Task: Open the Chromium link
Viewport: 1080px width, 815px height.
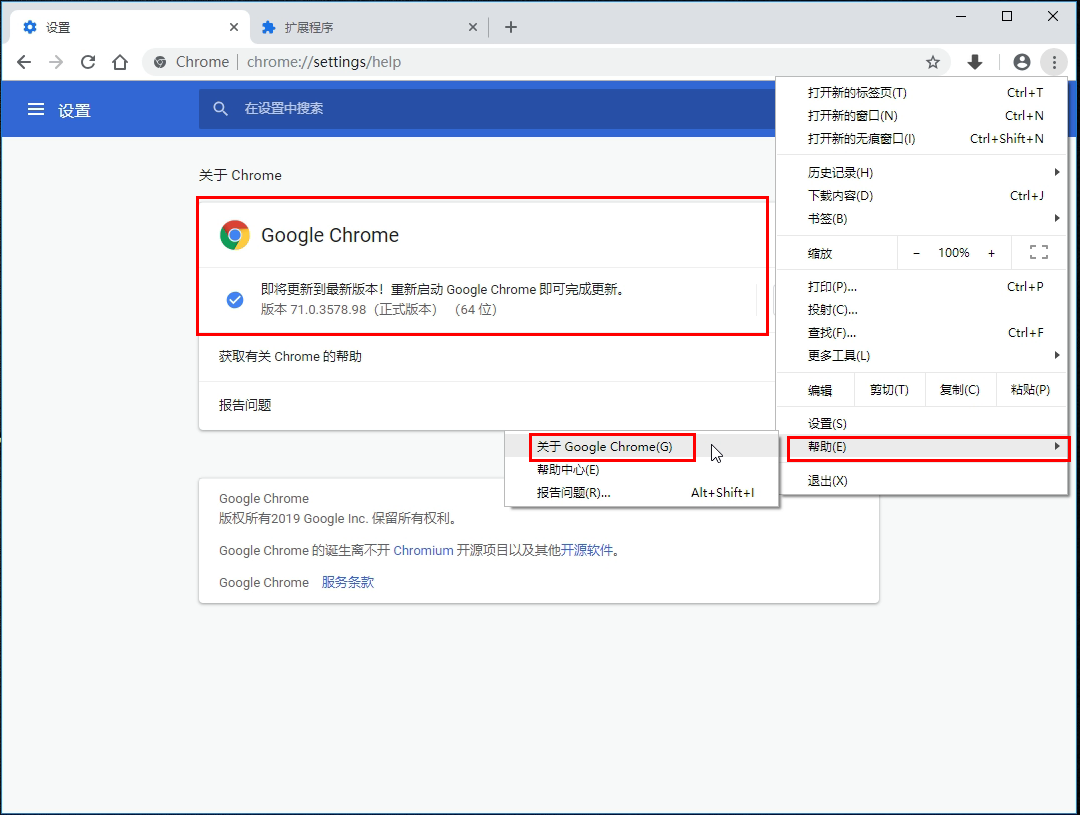Action: pyautogui.click(x=423, y=550)
